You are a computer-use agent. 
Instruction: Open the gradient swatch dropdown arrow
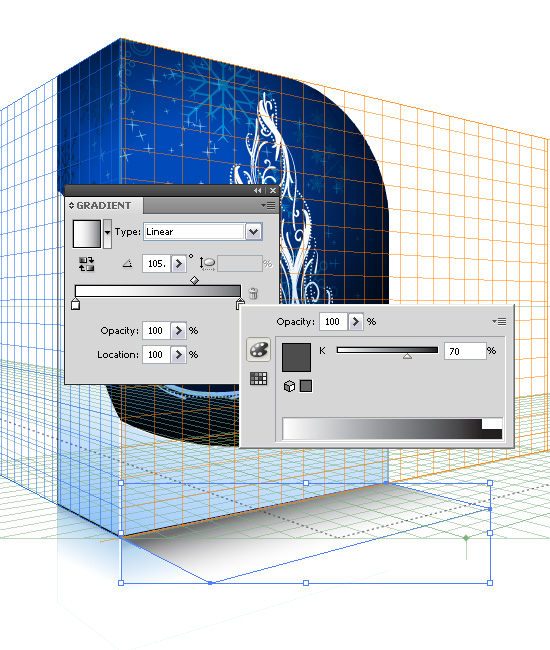click(x=107, y=234)
